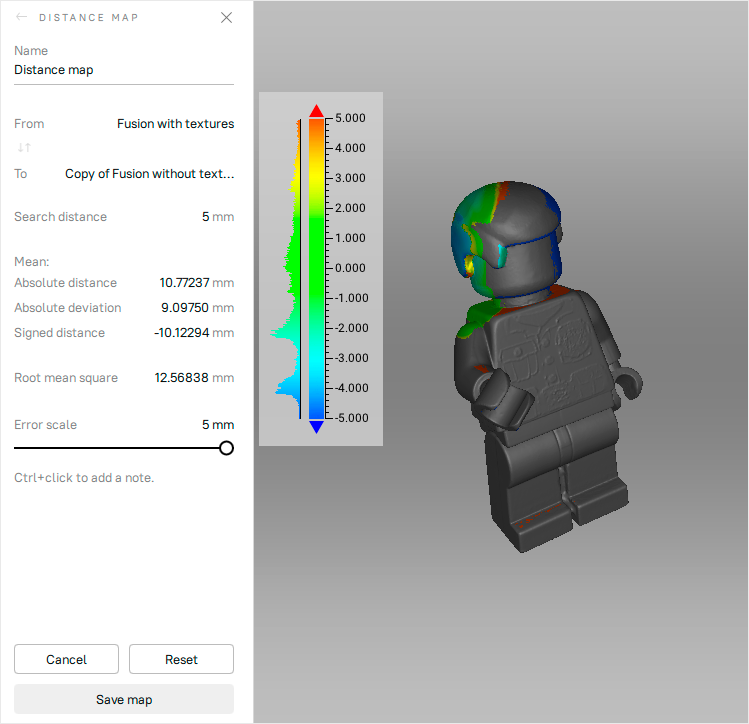The width and height of the screenshot is (749, 724).
Task: Click the 0.000 scale label
Action: tap(350, 268)
